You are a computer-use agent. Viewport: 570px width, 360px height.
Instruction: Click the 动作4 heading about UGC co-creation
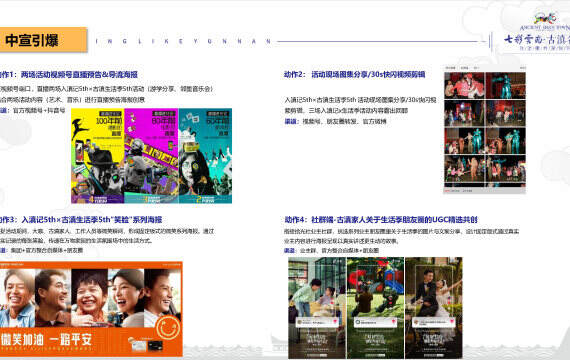(381, 220)
